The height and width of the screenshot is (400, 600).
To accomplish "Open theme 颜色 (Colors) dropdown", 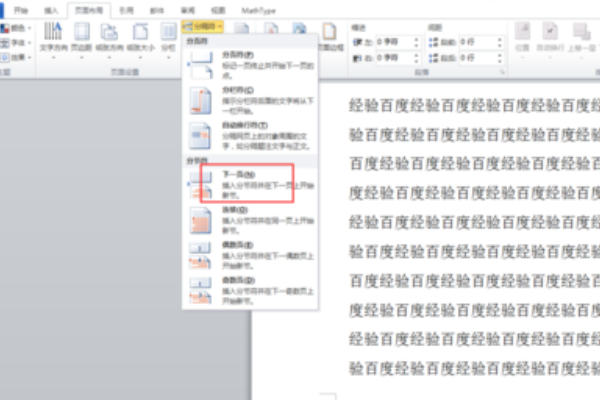I will 16,28.
